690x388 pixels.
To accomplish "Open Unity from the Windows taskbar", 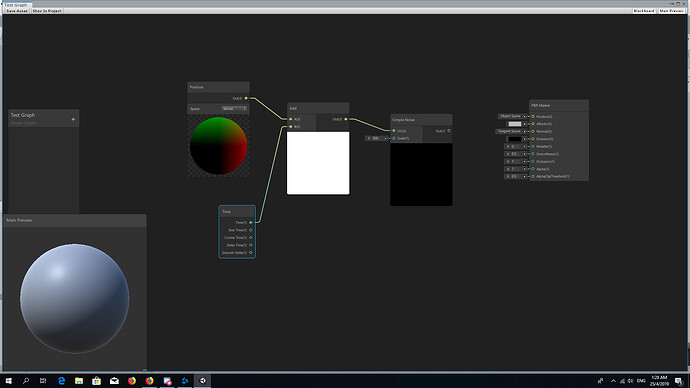I will (x=203, y=381).
